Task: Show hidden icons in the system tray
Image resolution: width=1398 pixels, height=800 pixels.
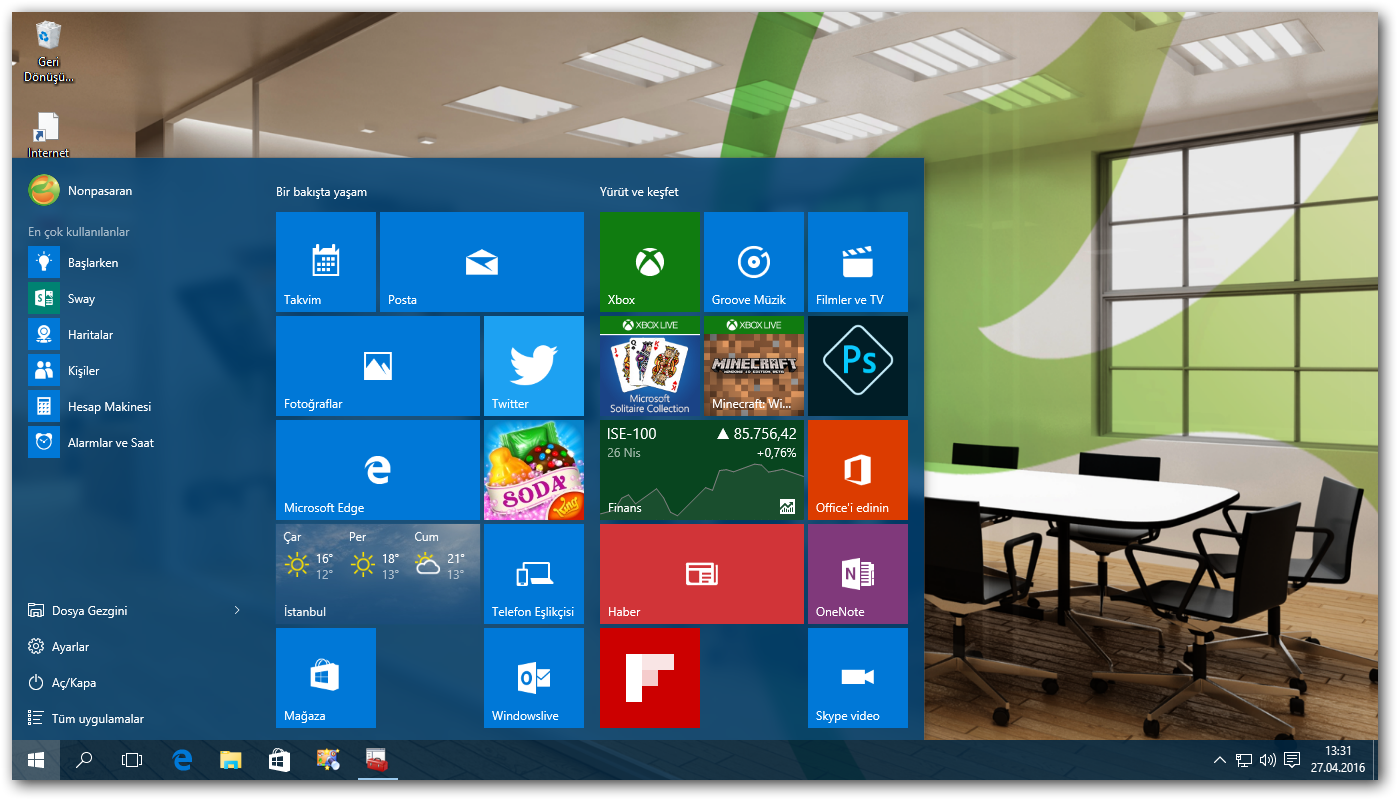Action: 1220,760
